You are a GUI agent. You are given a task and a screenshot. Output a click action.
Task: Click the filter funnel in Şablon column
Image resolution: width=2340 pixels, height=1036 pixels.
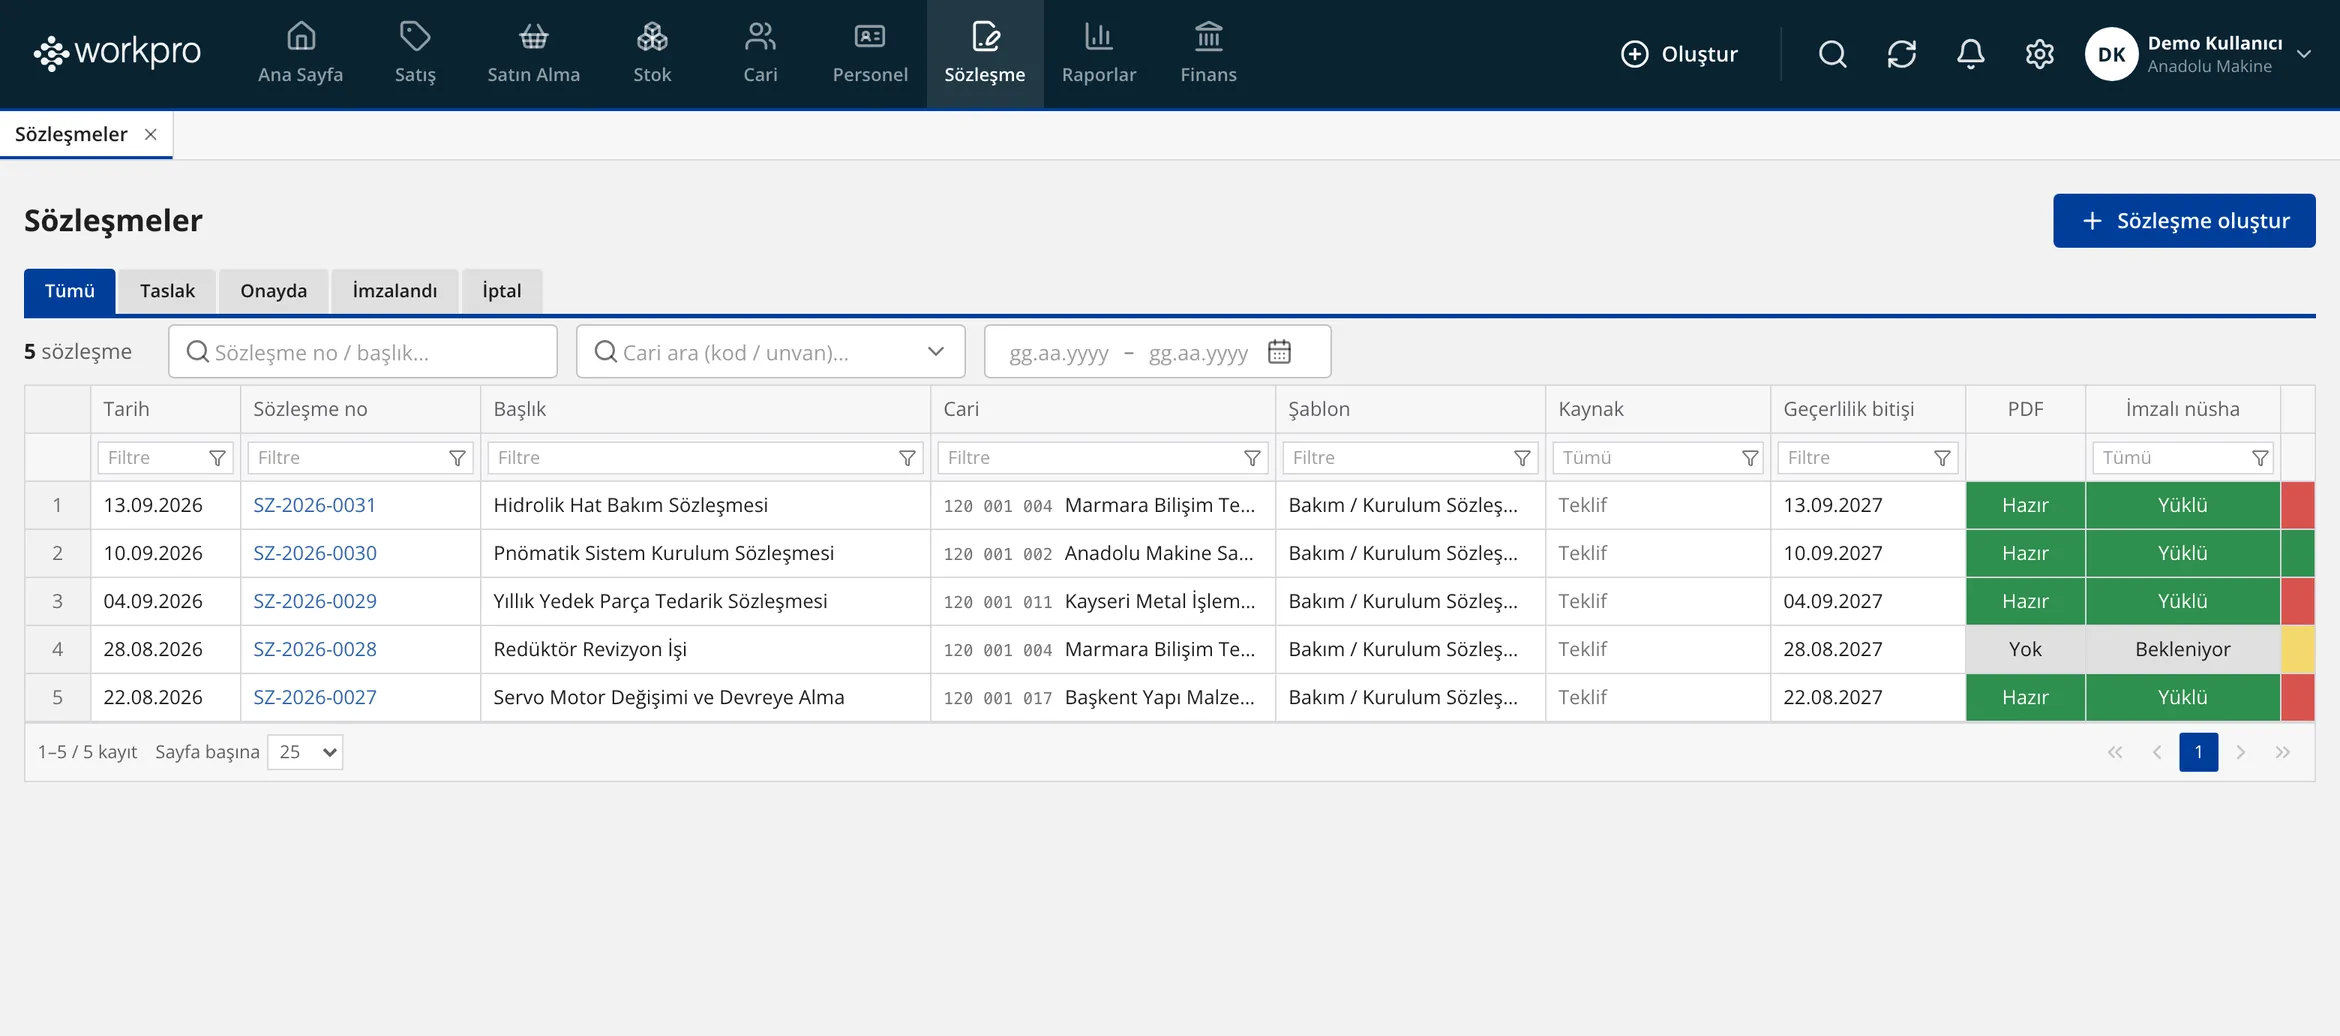[x=1522, y=458]
